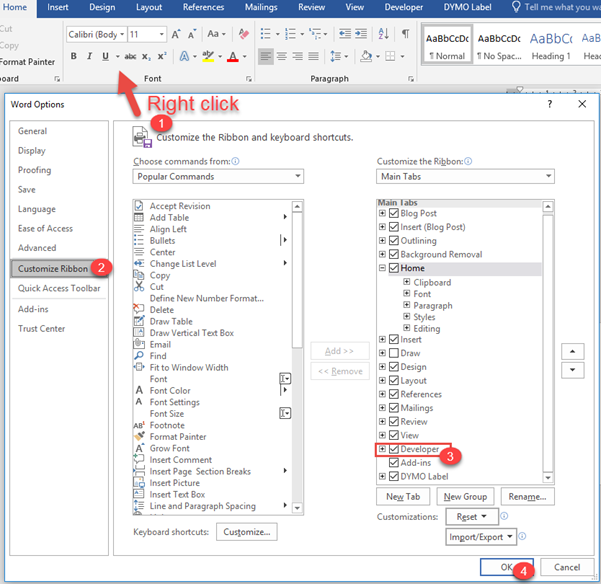Toggle the Add-ins checkbox
Screen dimensions: 601x584
[394, 463]
